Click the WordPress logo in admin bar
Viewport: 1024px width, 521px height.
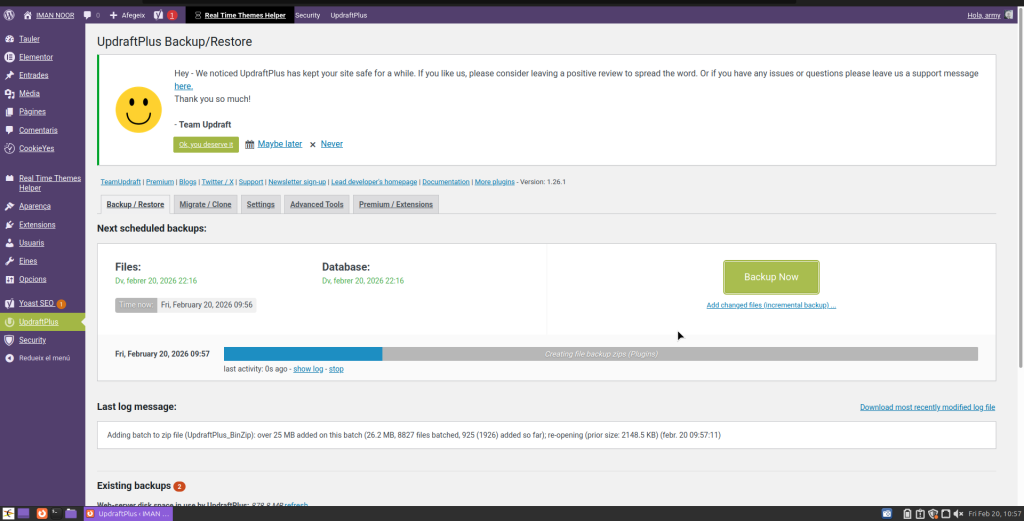(9, 15)
